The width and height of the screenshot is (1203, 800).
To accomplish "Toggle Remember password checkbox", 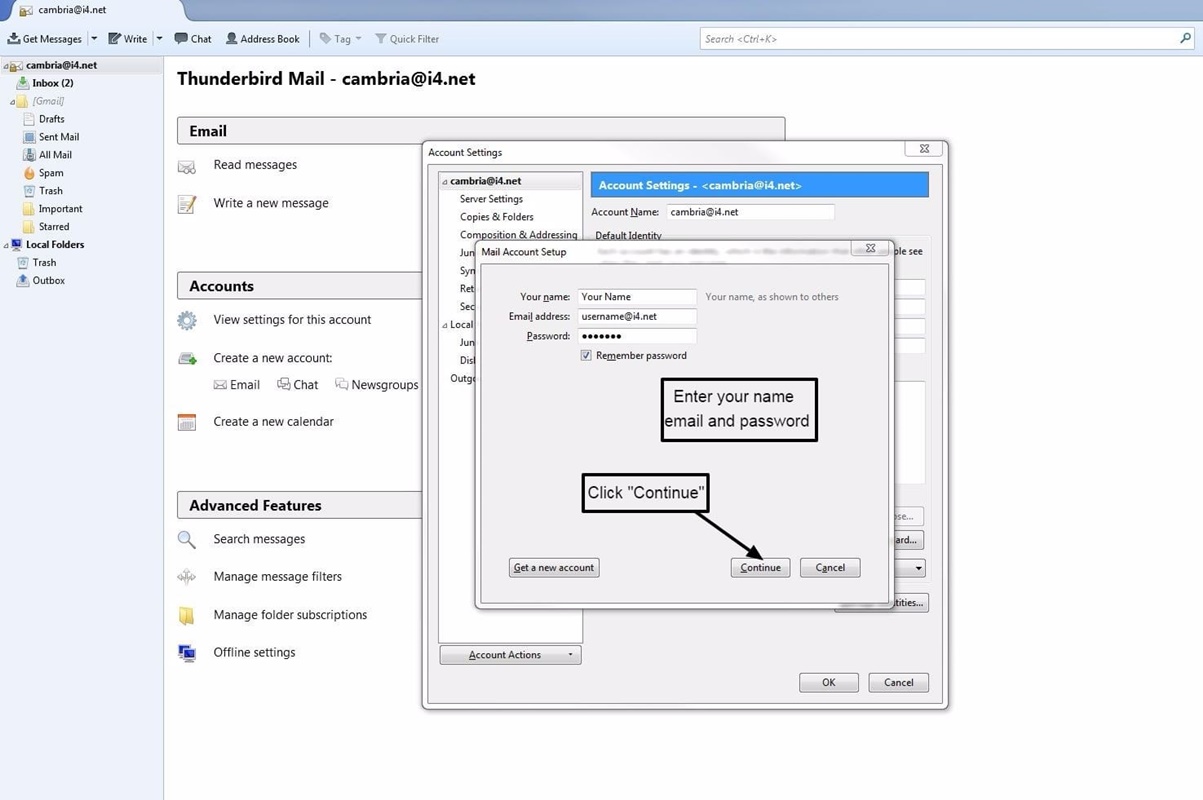I will tap(586, 356).
